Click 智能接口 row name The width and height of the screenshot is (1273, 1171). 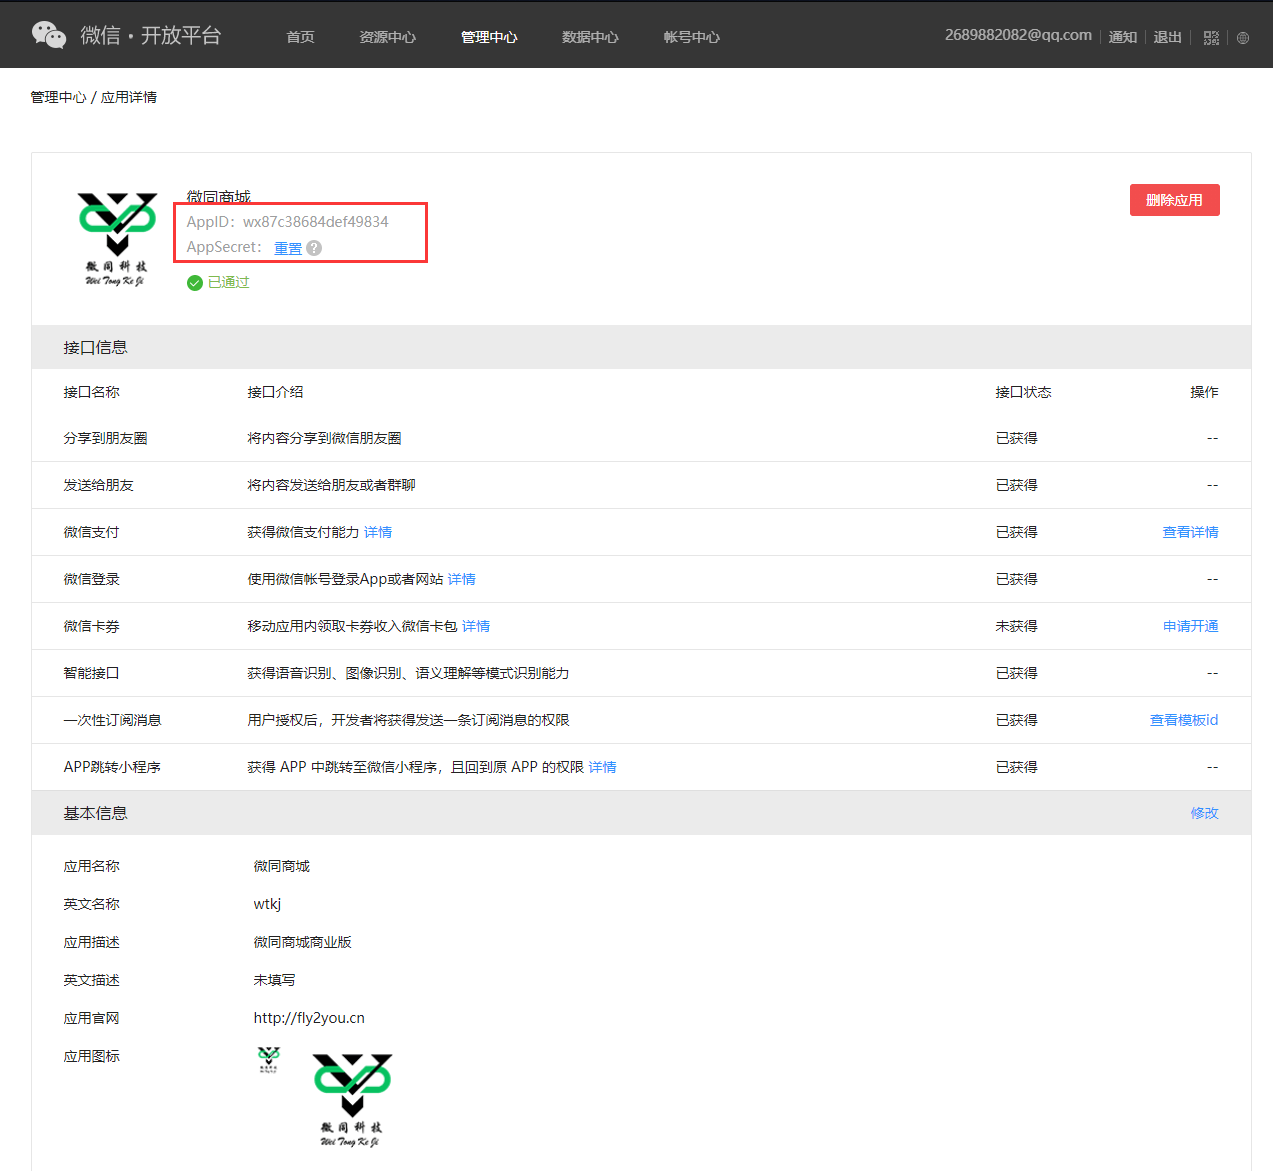click(91, 673)
